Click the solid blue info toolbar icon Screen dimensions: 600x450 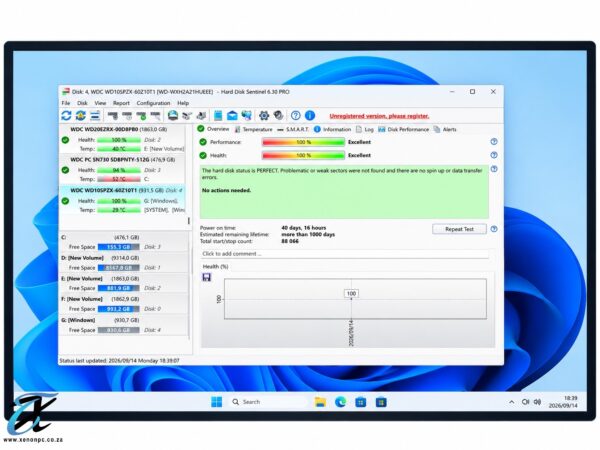[x=310, y=115]
